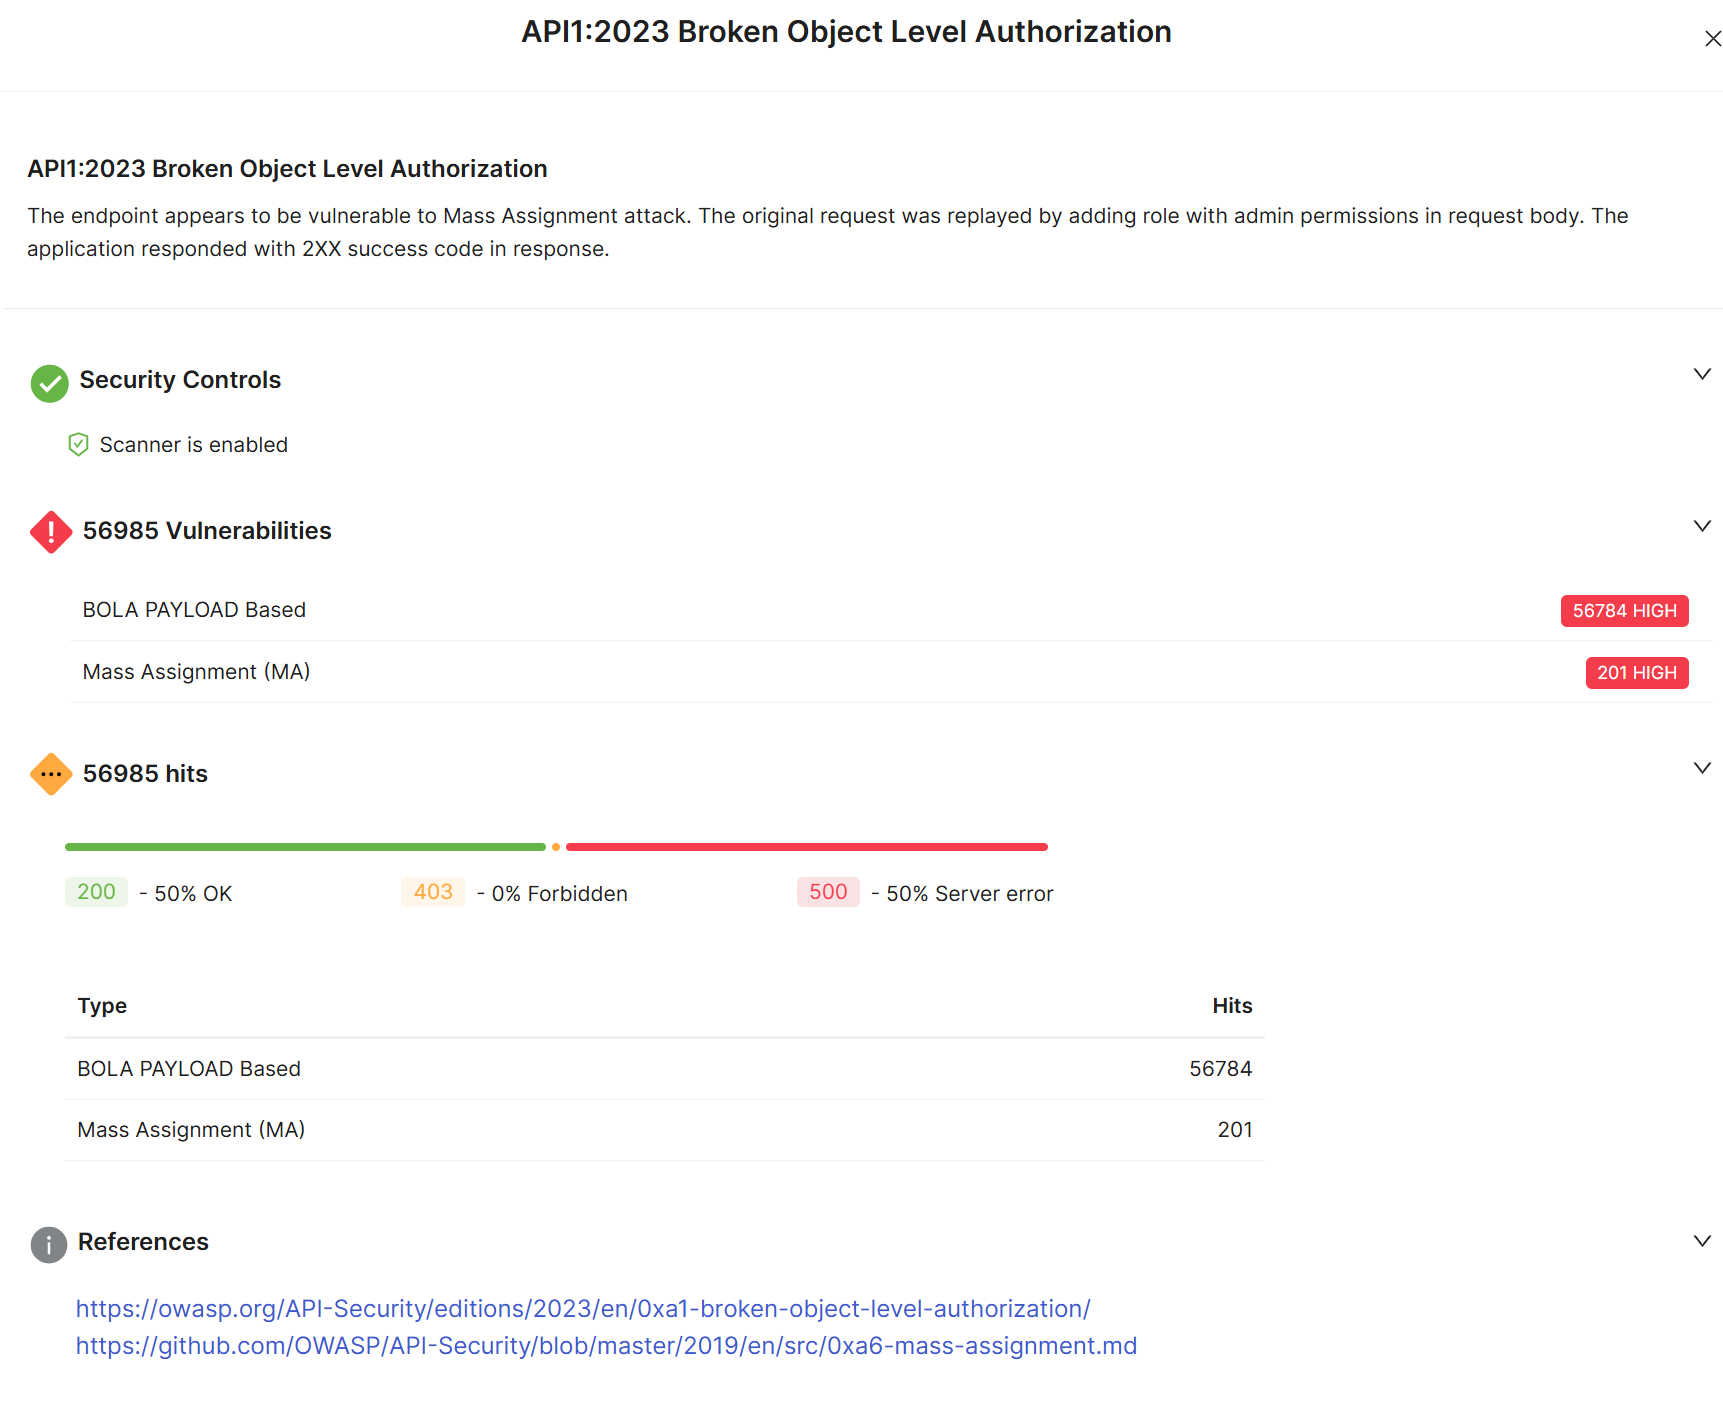This screenshot has width=1723, height=1425.
Task: Click the green Security Controls checkmark icon
Action: click(49, 383)
